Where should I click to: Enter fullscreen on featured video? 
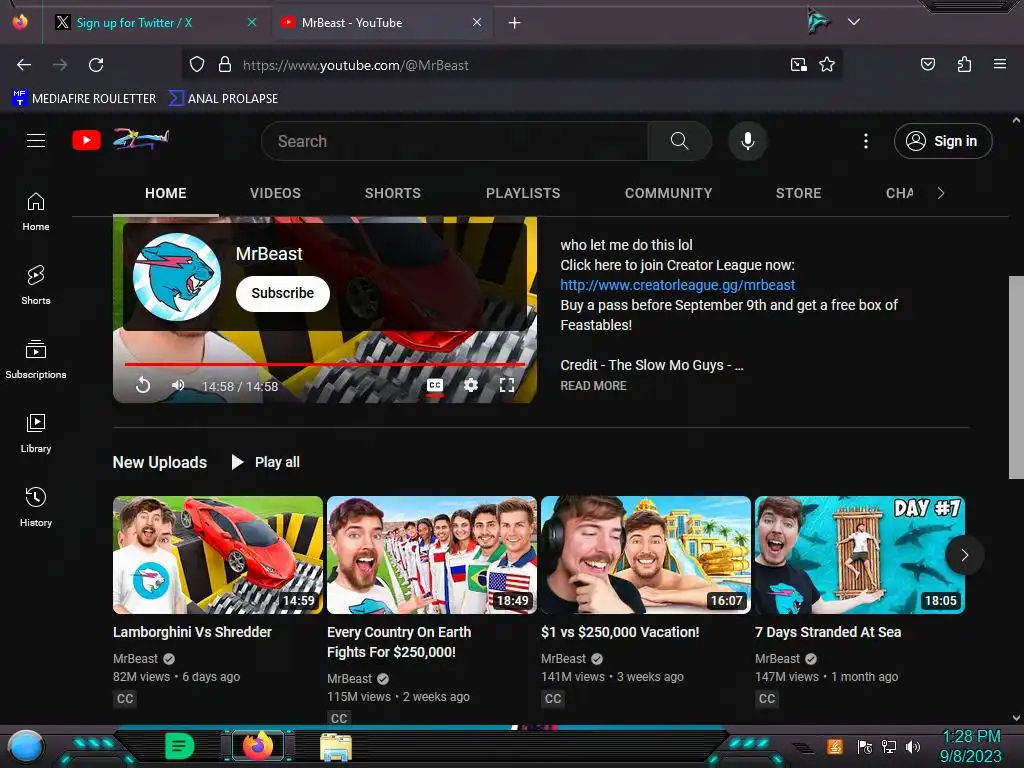pyautogui.click(x=507, y=385)
